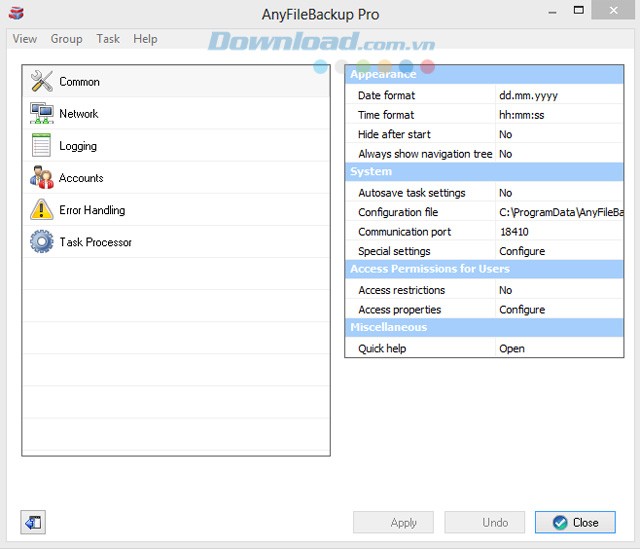This screenshot has height=549, width=640.
Task: Maximize the AnyFileBackup Pro window
Action: pyautogui.click(x=578, y=11)
